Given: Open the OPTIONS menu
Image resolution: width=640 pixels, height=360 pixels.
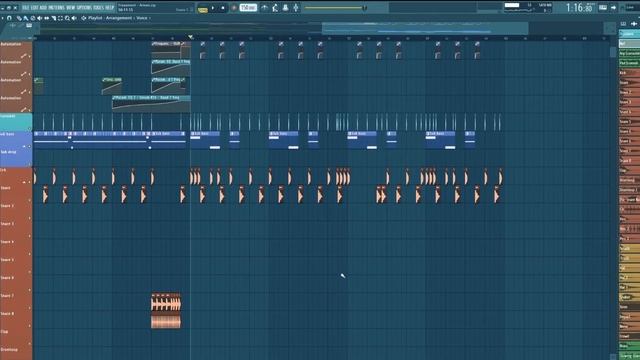Looking at the screenshot, I should (x=84, y=8).
